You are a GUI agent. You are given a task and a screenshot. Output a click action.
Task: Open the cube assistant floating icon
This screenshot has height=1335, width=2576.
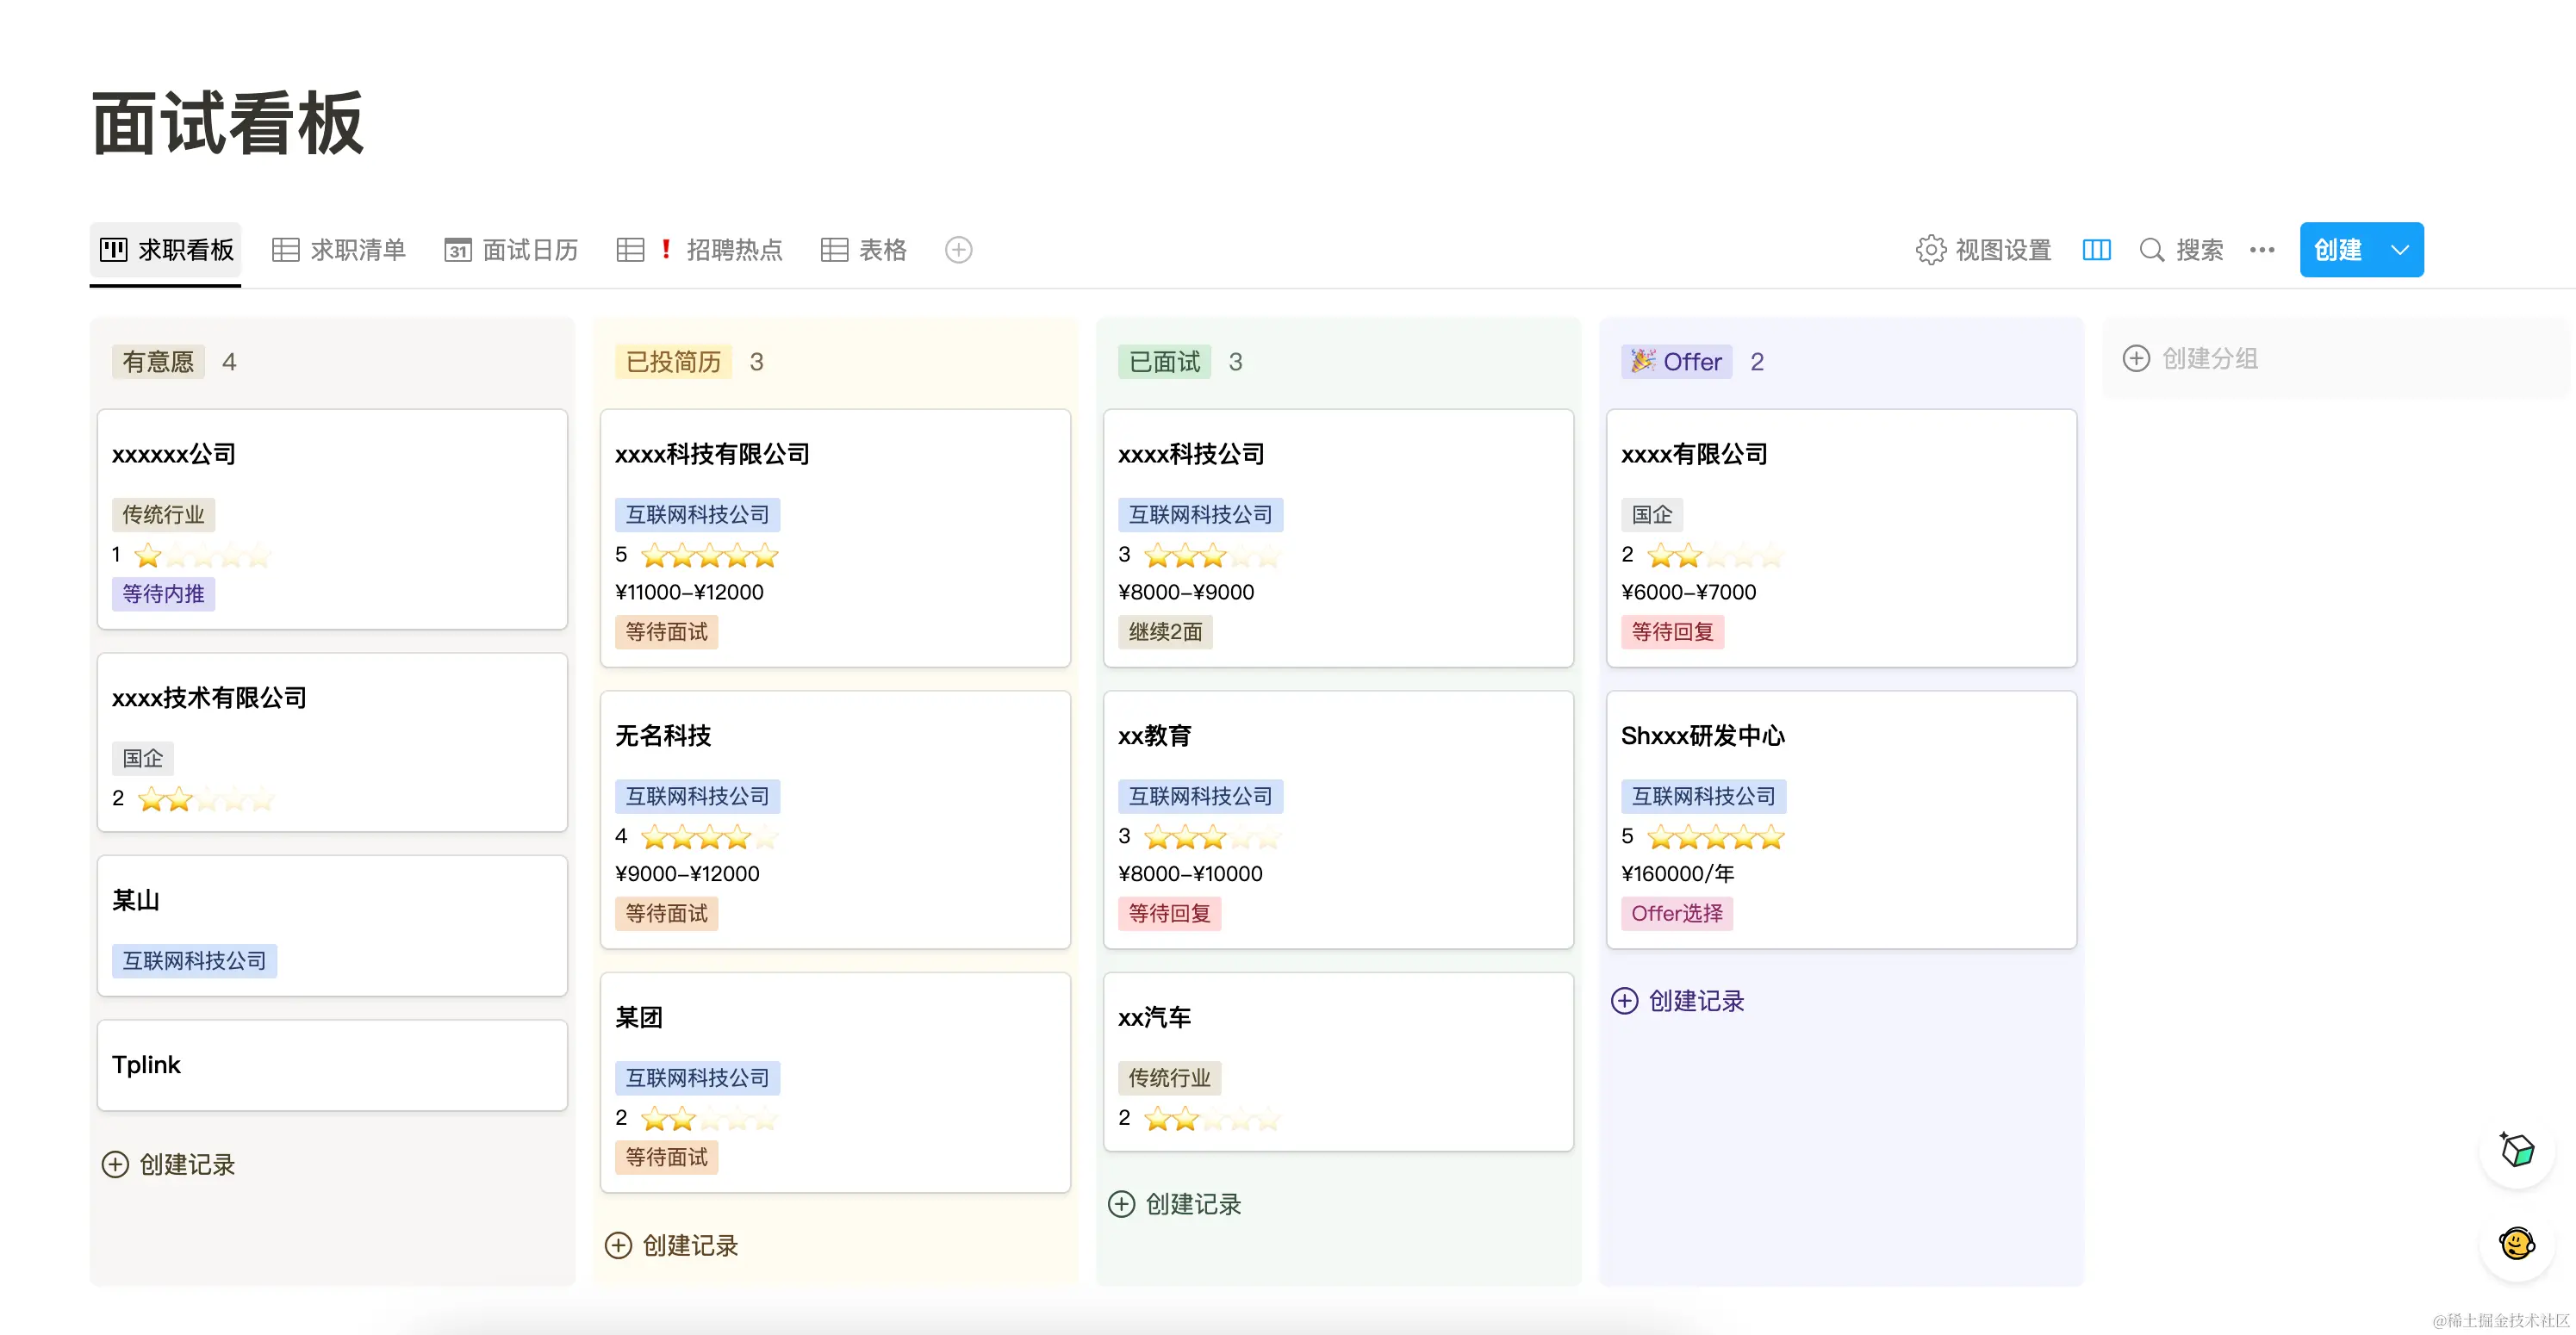pos(2516,1150)
